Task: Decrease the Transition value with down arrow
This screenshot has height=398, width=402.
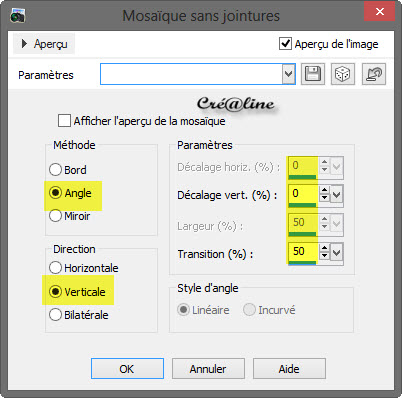Action: [x=324, y=256]
